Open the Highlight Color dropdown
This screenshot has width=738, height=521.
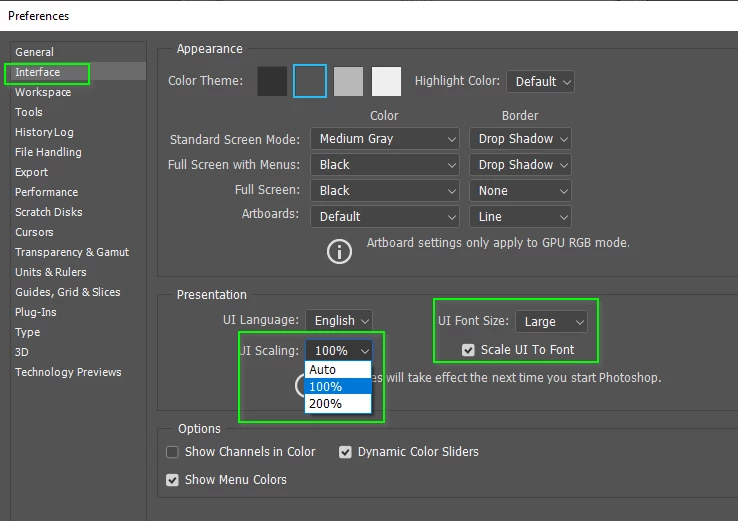click(x=540, y=82)
